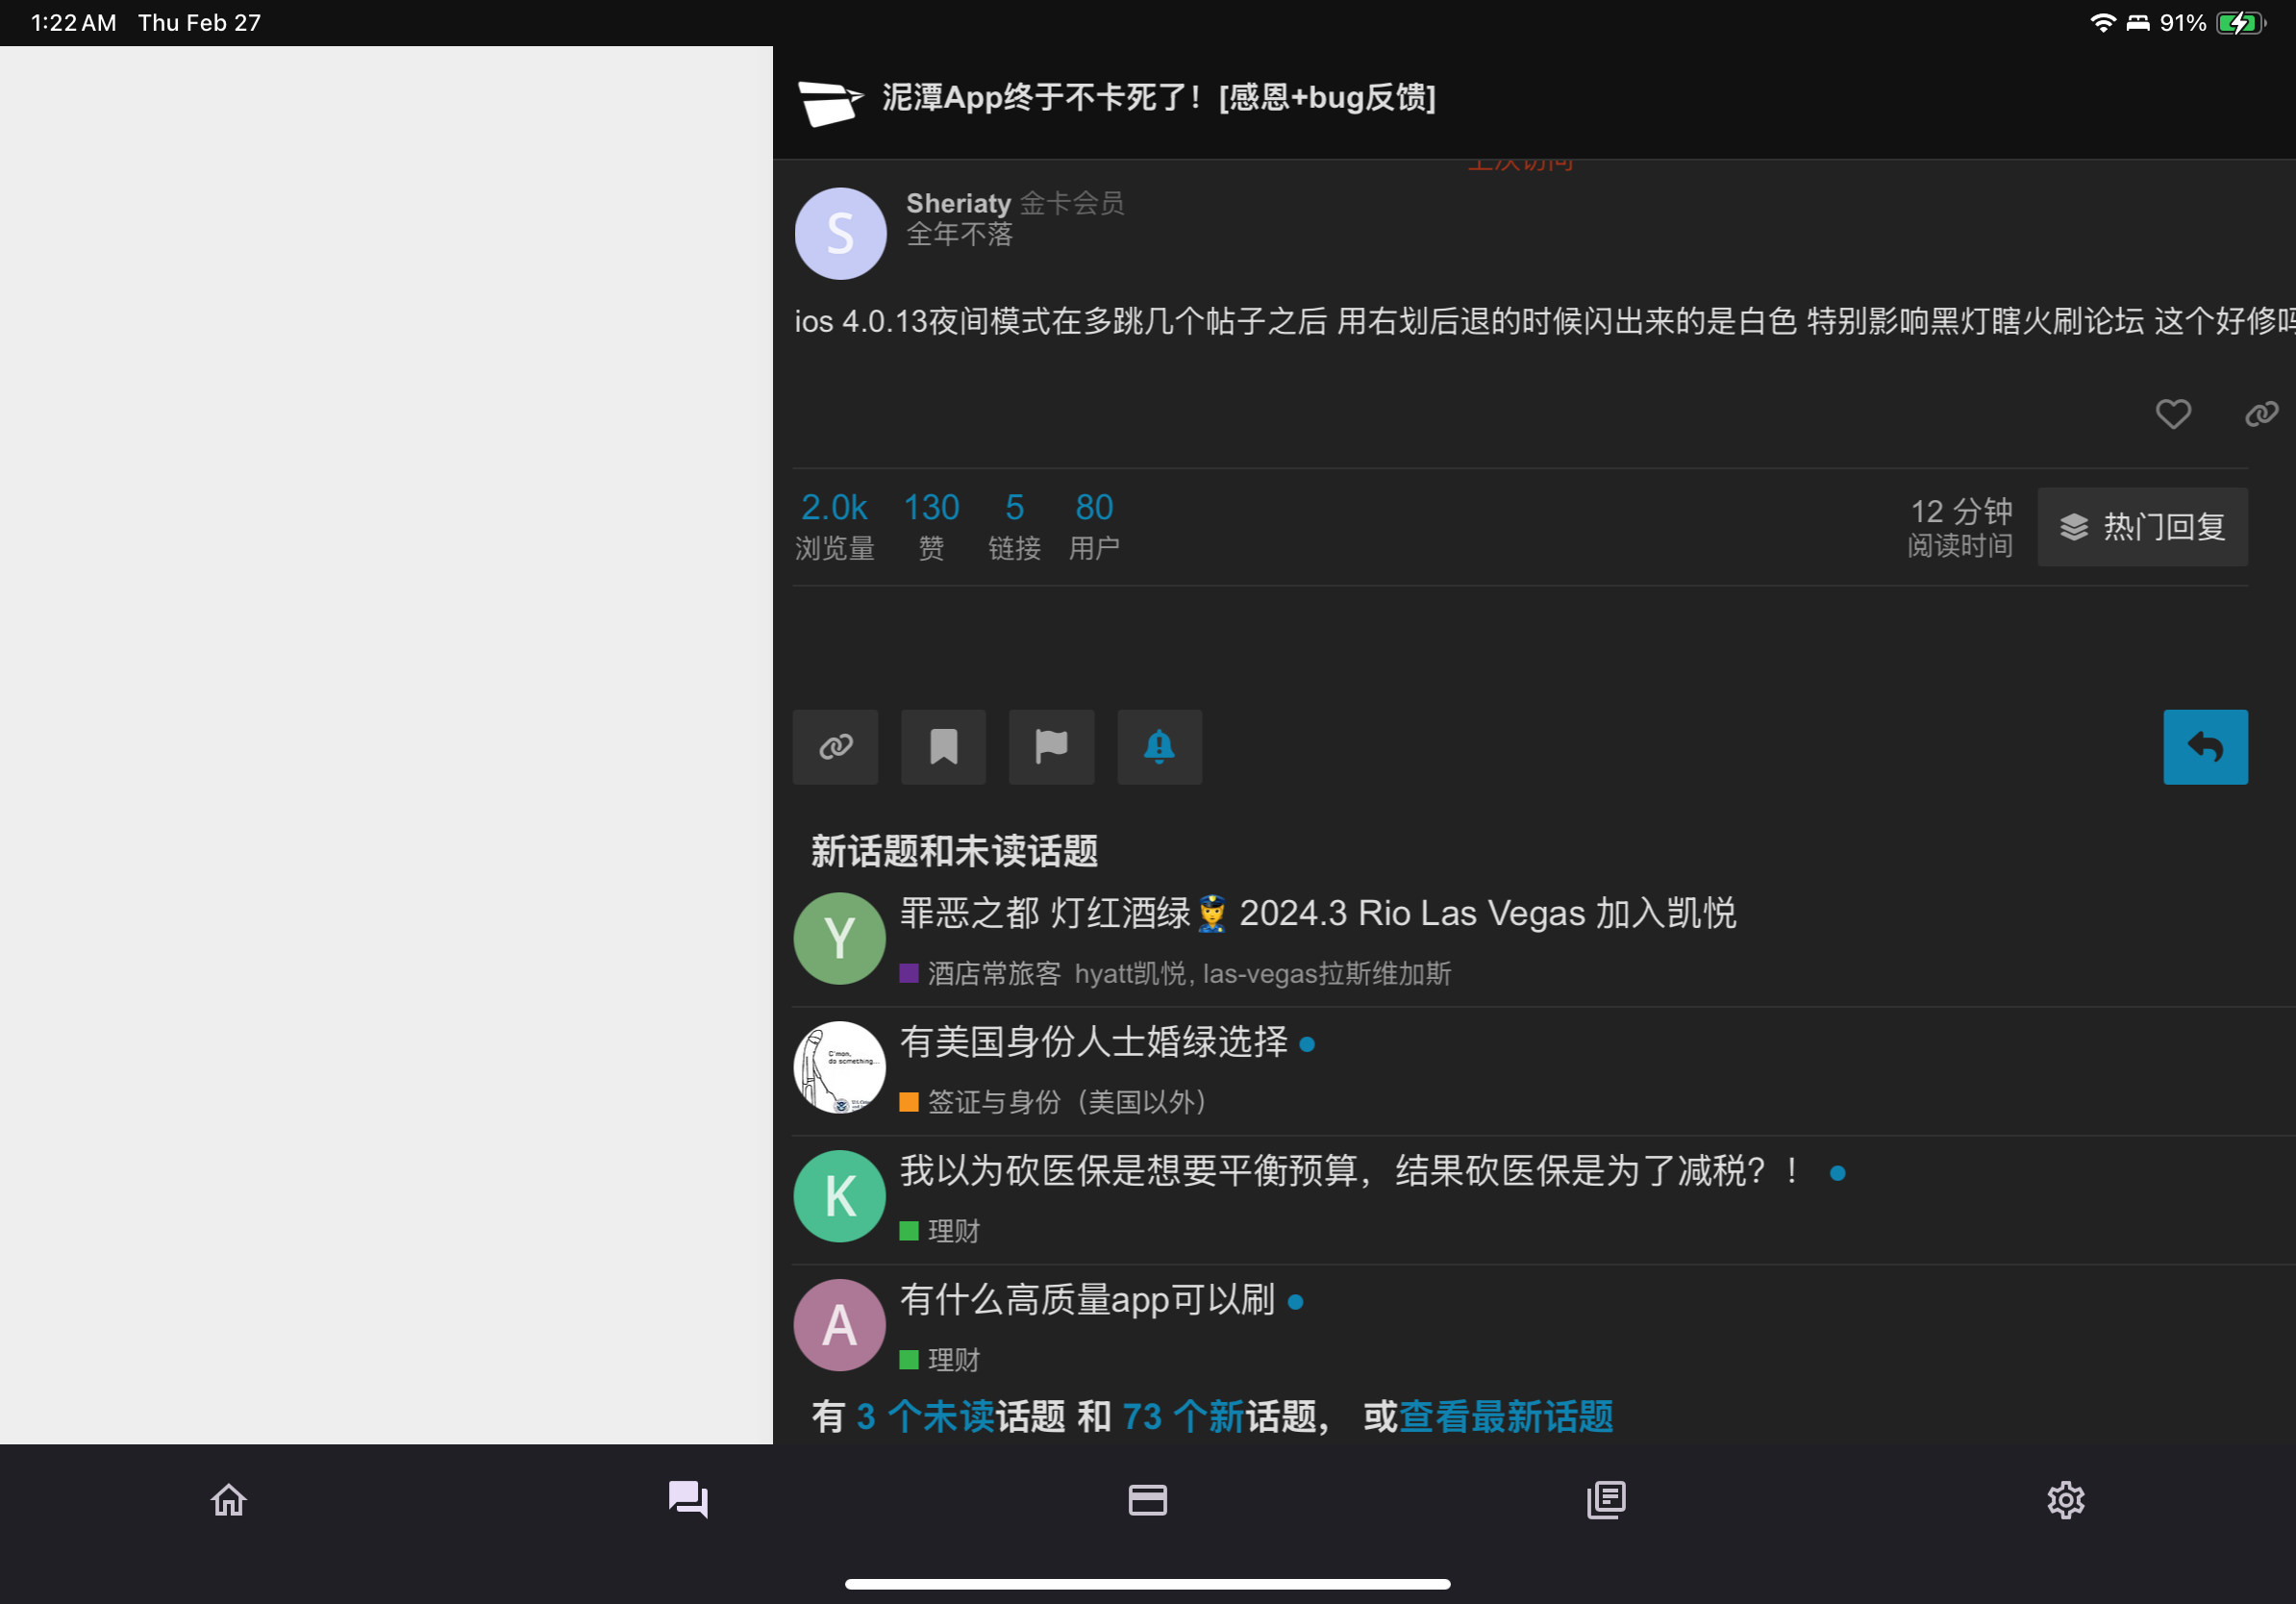Image resolution: width=2296 pixels, height=1604 pixels.
Task: Like Sheriaty's post with the heart icon
Action: point(2172,413)
